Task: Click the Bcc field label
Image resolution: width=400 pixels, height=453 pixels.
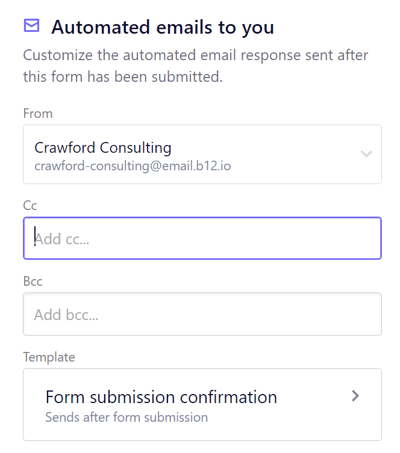Action: 33,281
